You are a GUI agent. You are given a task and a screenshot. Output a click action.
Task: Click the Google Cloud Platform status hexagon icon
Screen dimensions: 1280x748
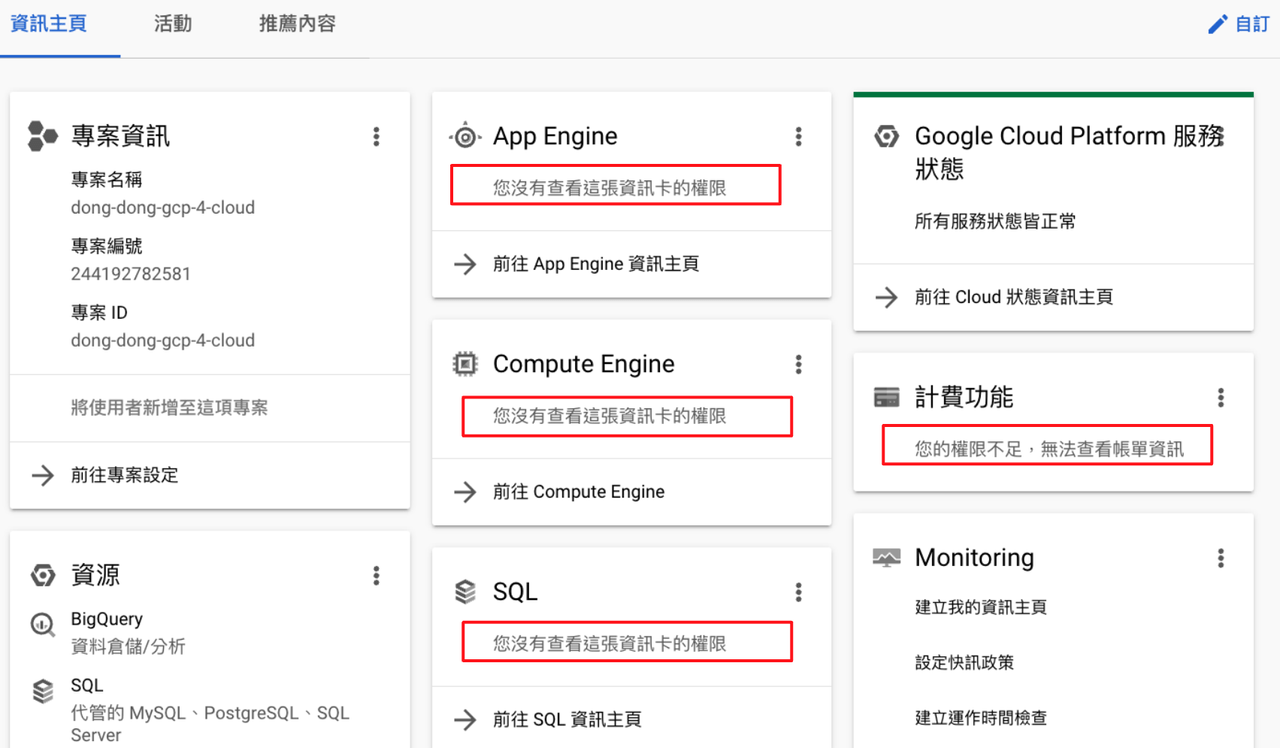click(x=886, y=137)
